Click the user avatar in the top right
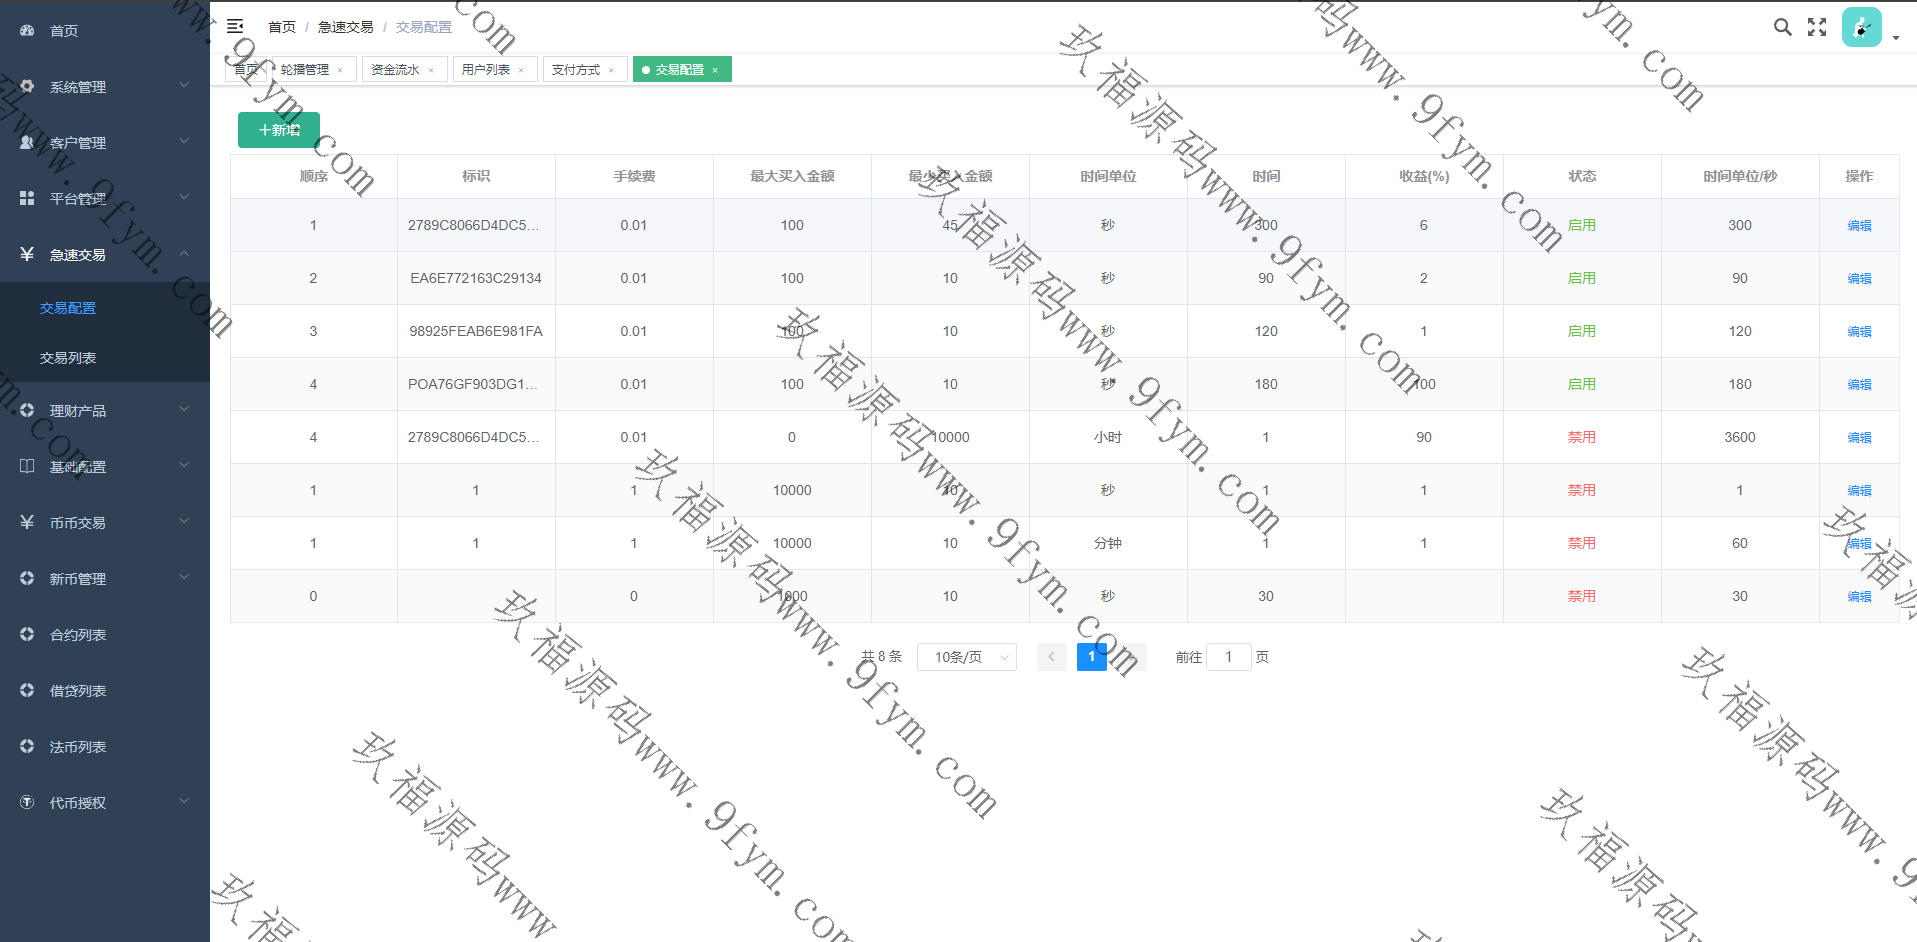Screen dimensions: 1917x942 pyautogui.click(x=1861, y=28)
